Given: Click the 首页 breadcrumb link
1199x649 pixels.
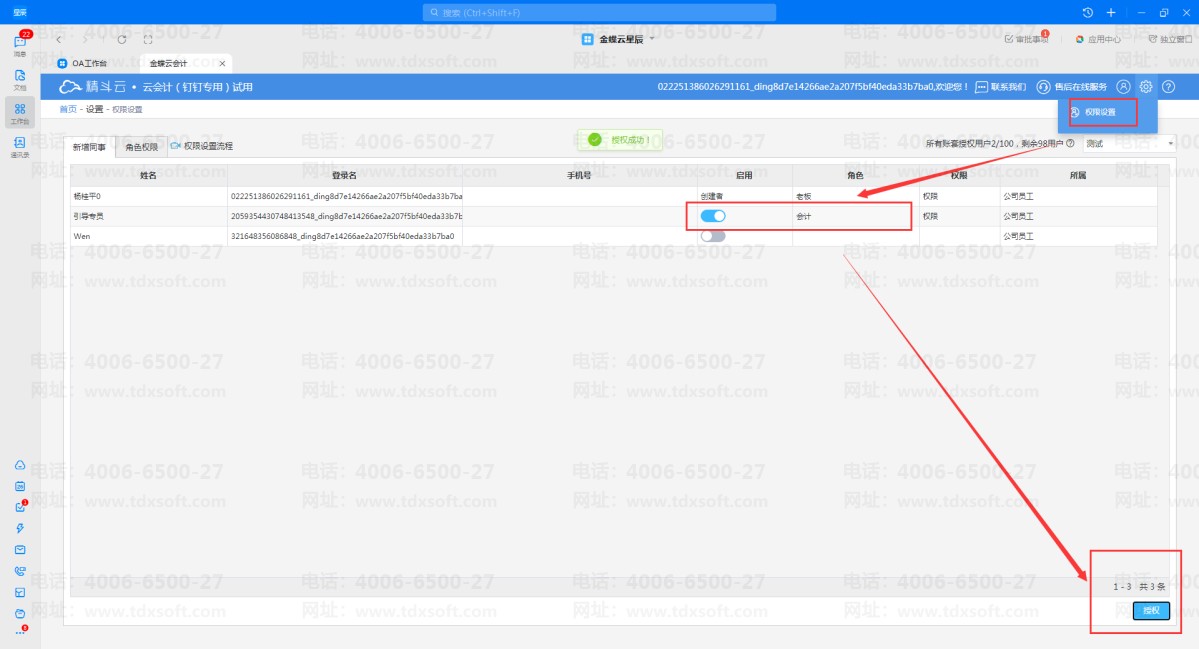Looking at the screenshot, I should [68, 109].
